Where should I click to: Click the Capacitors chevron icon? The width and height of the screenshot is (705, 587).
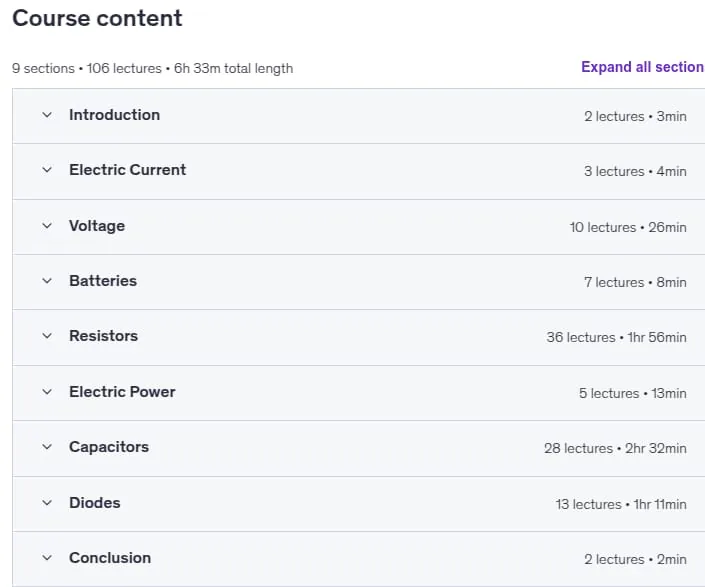click(47, 447)
